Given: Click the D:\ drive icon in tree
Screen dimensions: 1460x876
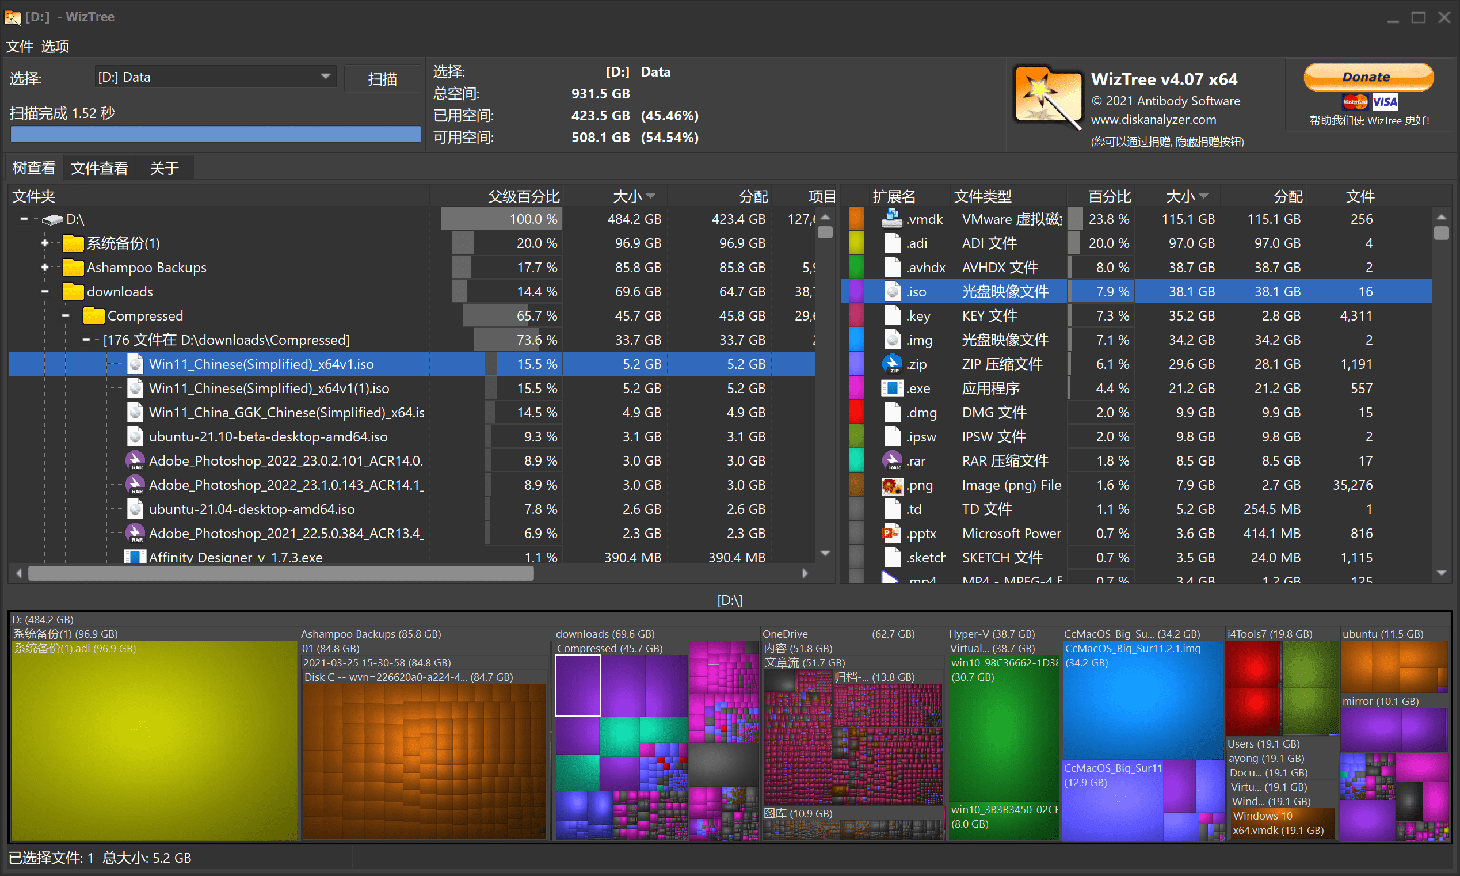Looking at the screenshot, I should [x=53, y=219].
